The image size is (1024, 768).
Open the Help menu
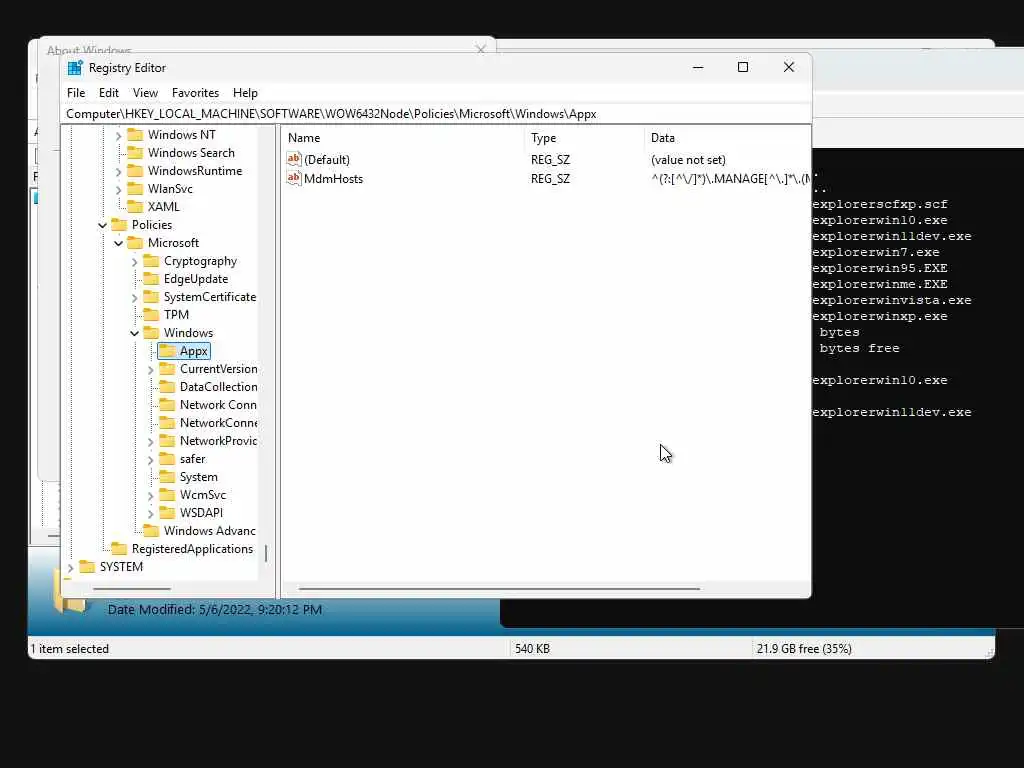[x=245, y=93]
